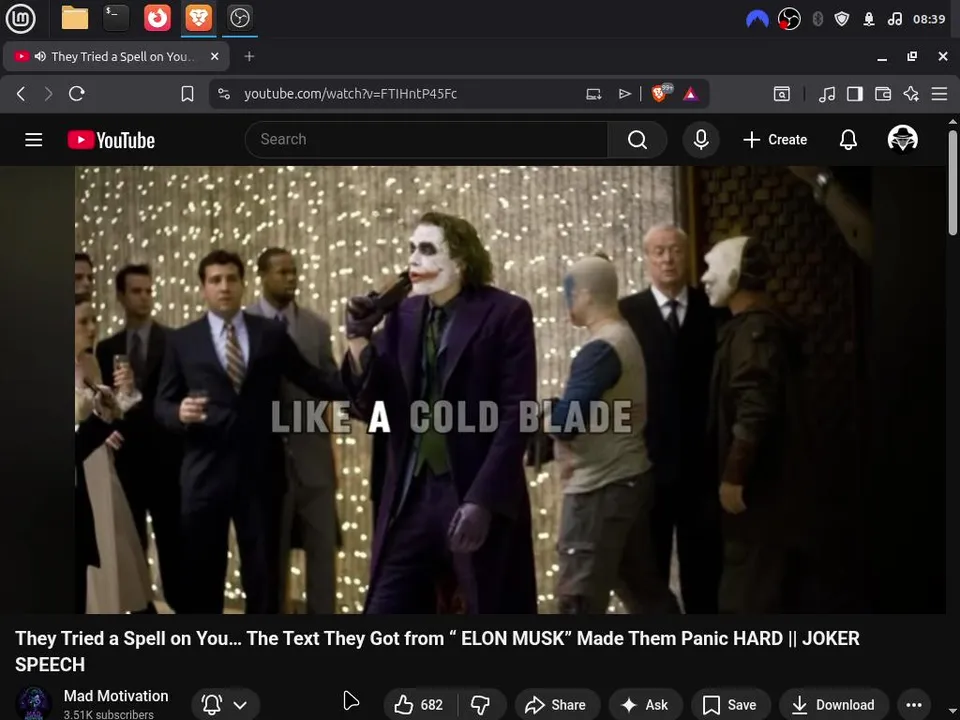
Task: Open the YouTube guide hamburger menu
Action: (34, 140)
